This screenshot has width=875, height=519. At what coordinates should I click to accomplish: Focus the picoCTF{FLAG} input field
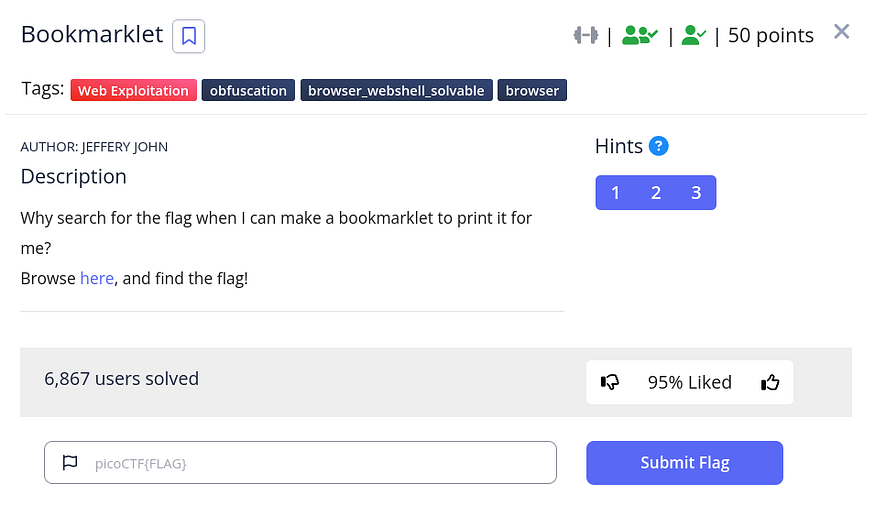(x=320, y=463)
